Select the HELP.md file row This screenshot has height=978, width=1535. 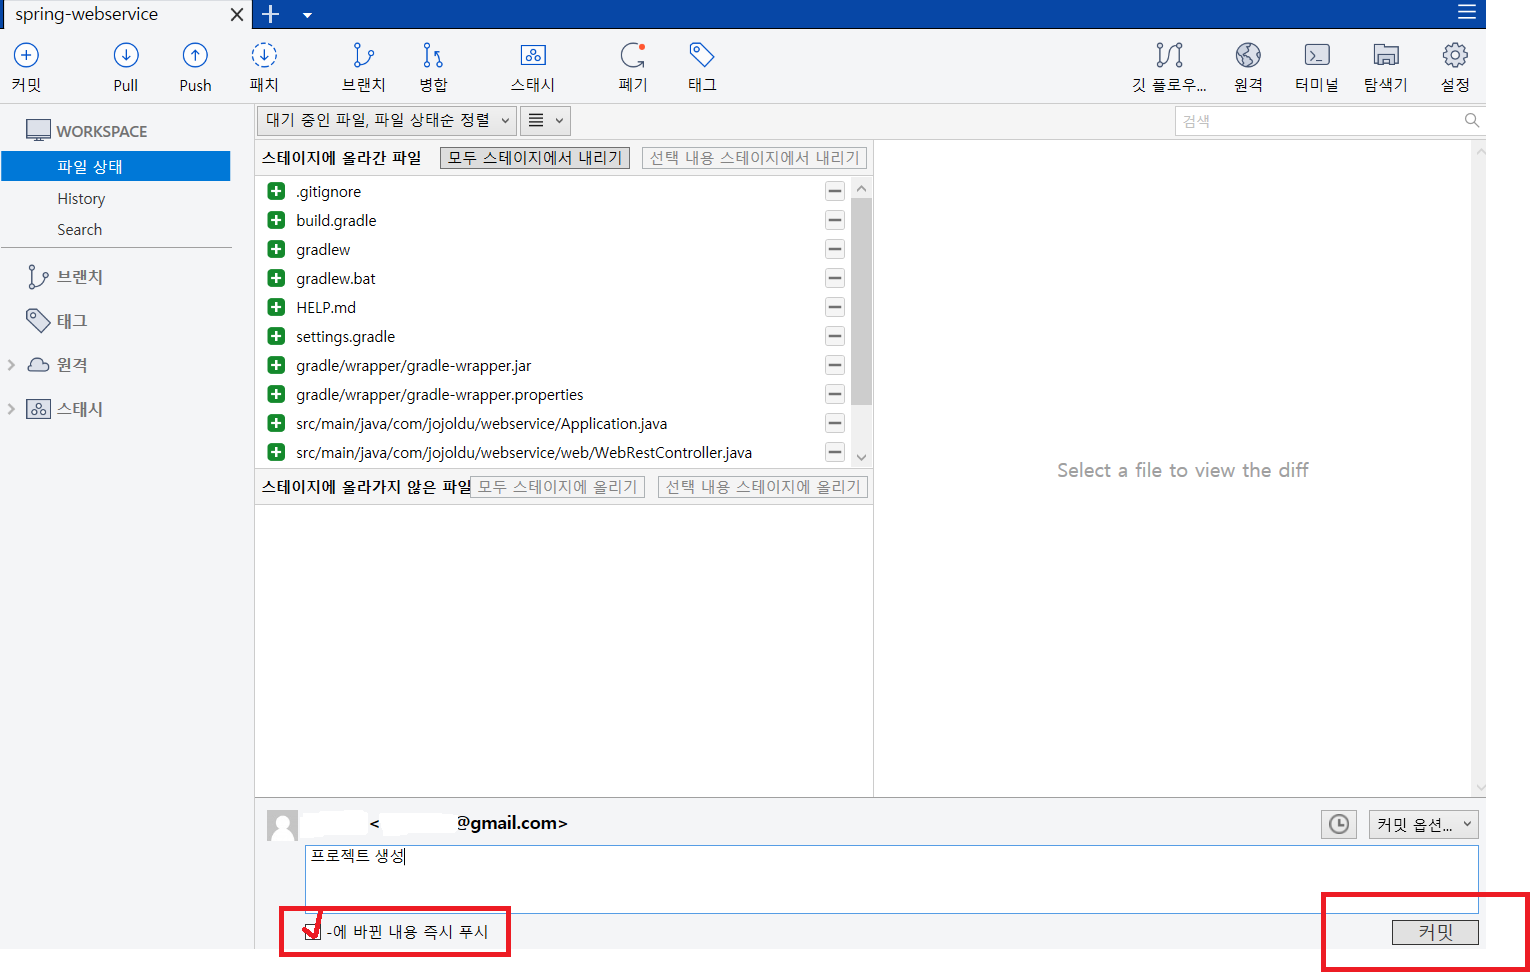[555, 307]
